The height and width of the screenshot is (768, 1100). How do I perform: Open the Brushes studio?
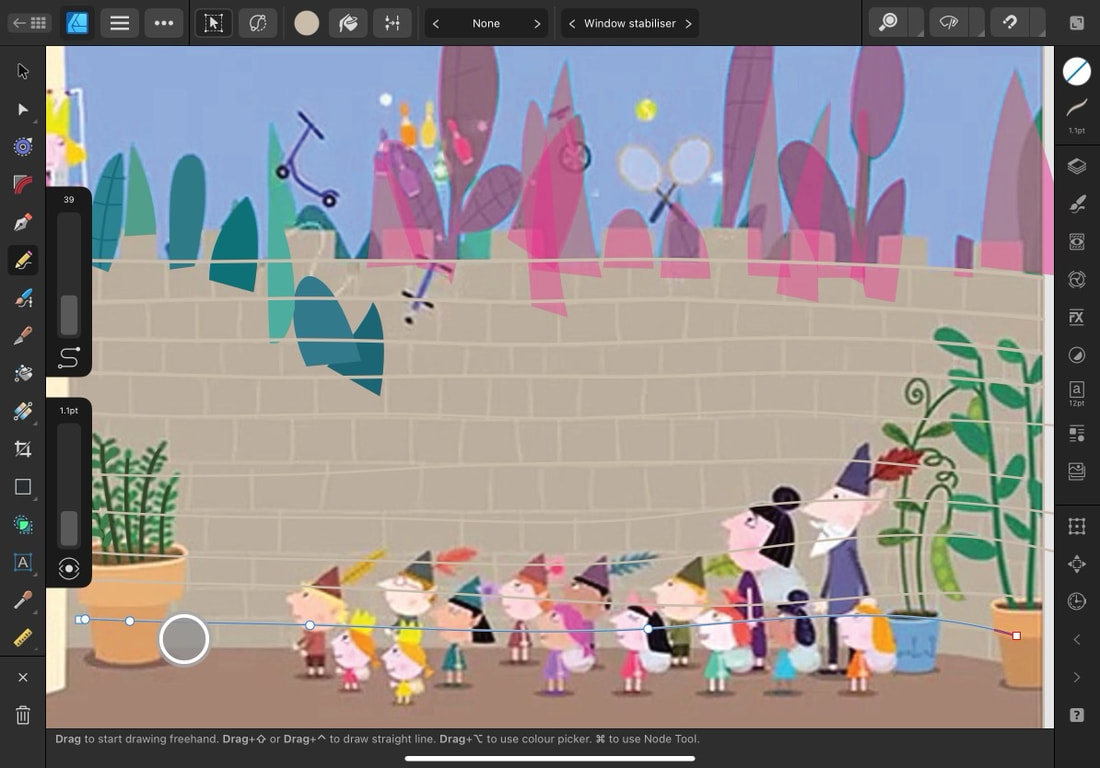coord(1077,204)
